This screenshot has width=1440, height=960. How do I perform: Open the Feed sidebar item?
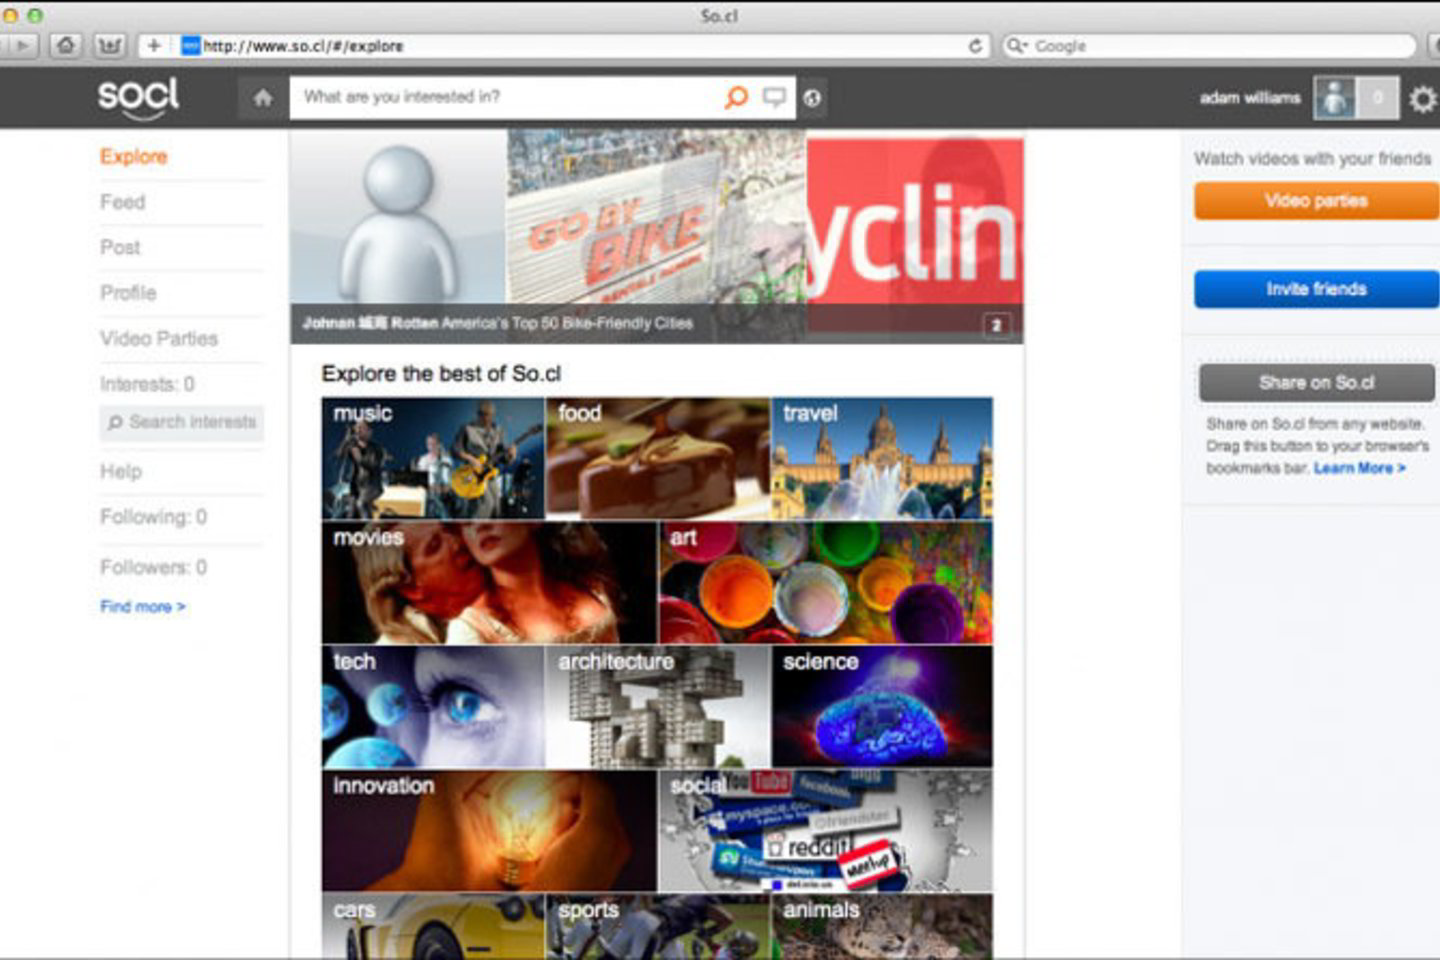122,202
